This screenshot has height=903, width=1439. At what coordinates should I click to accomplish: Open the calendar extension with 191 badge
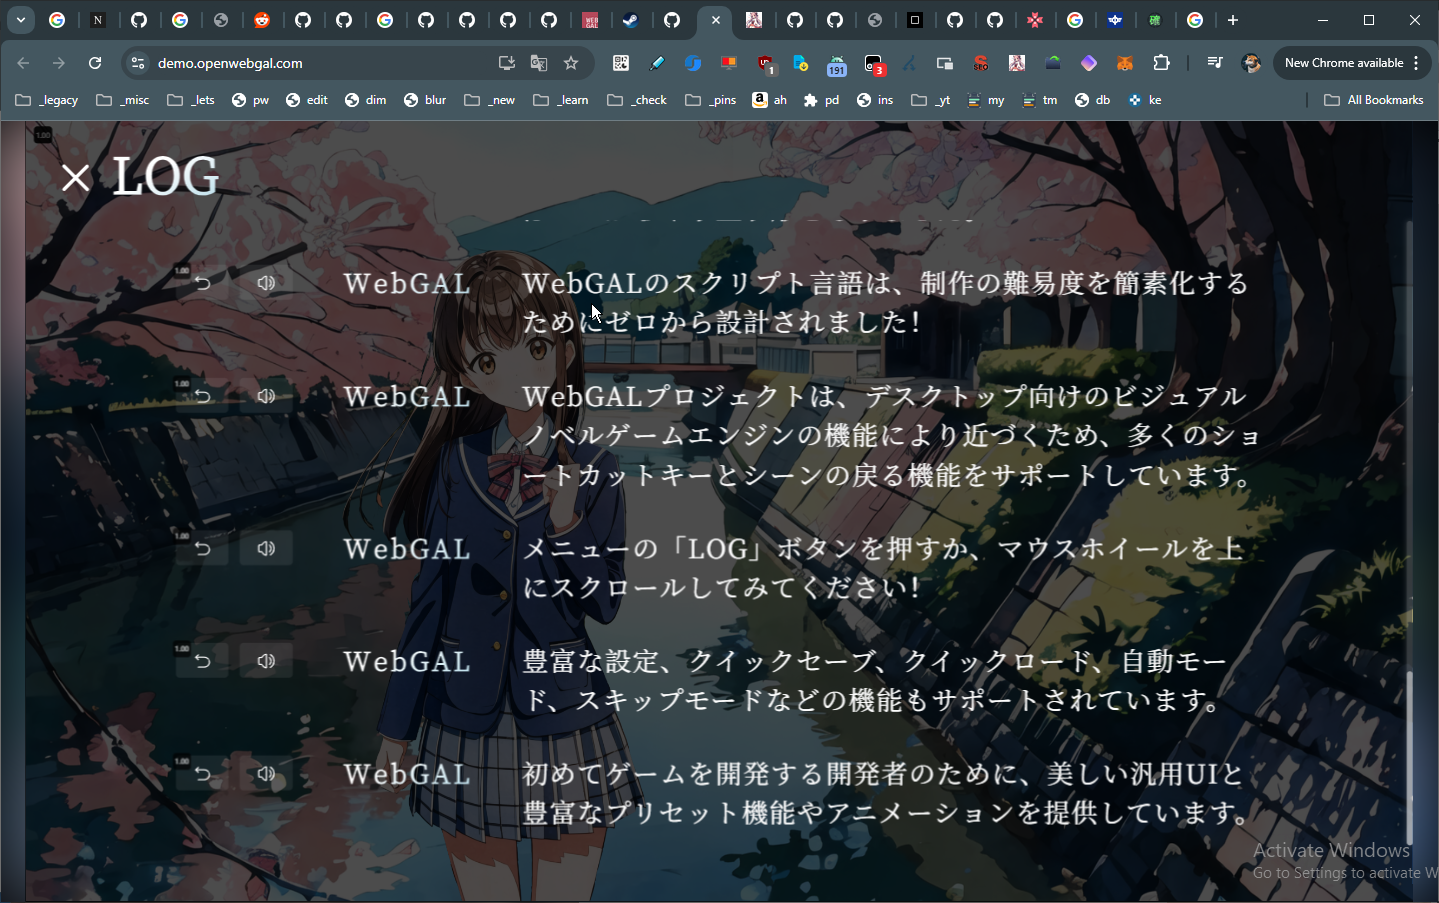[x=837, y=65]
